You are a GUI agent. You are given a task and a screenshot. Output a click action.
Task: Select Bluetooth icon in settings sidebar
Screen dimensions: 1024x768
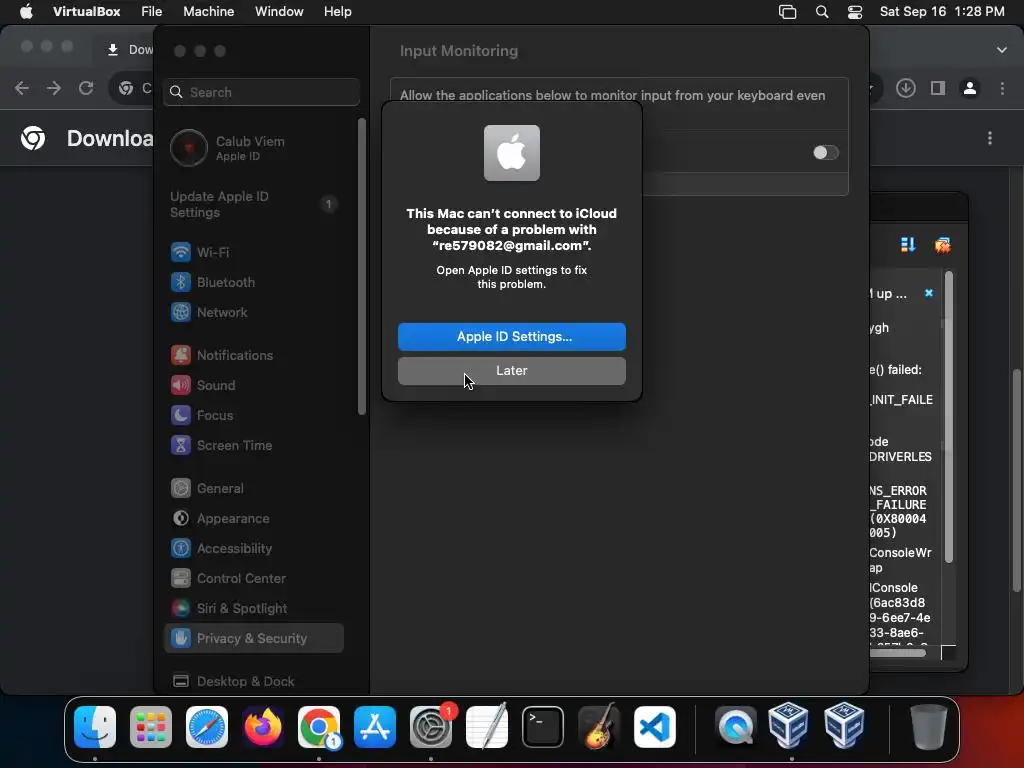tap(181, 282)
